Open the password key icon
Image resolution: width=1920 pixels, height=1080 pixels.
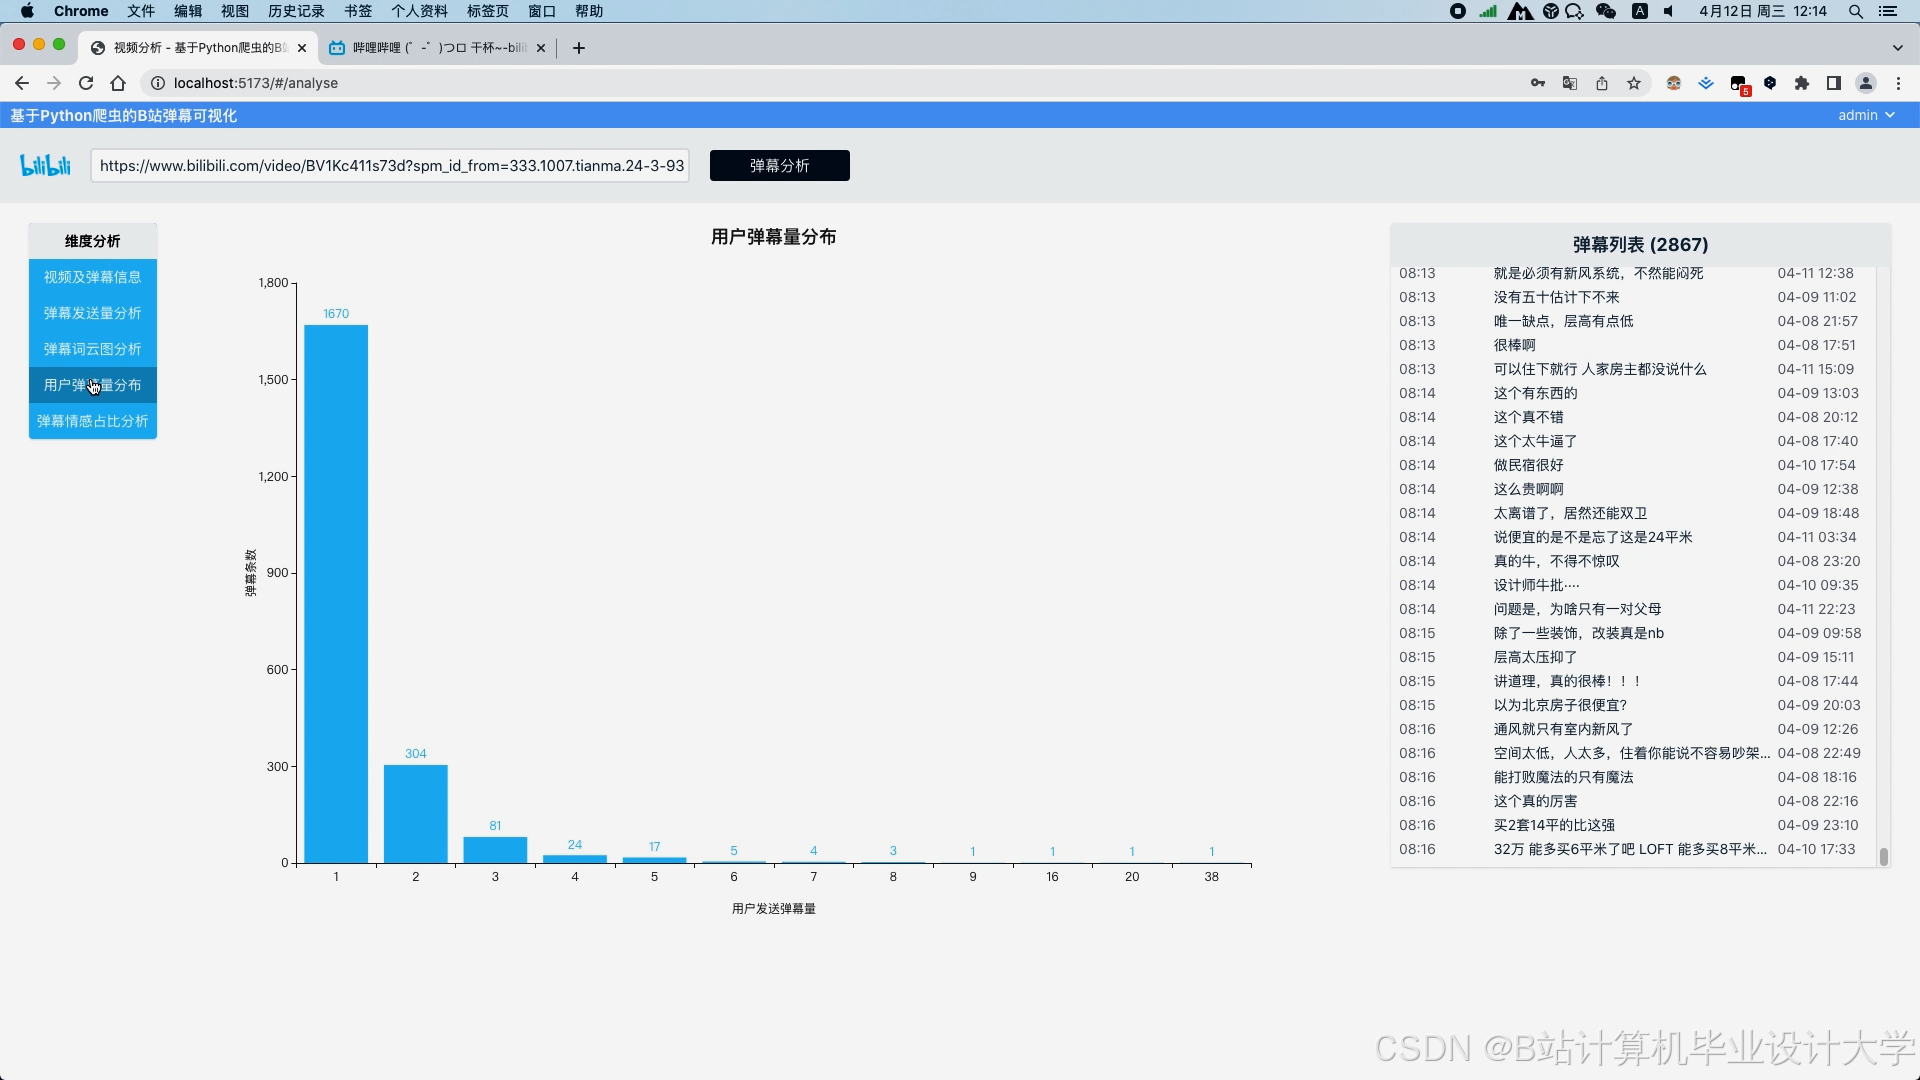coord(1538,83)
